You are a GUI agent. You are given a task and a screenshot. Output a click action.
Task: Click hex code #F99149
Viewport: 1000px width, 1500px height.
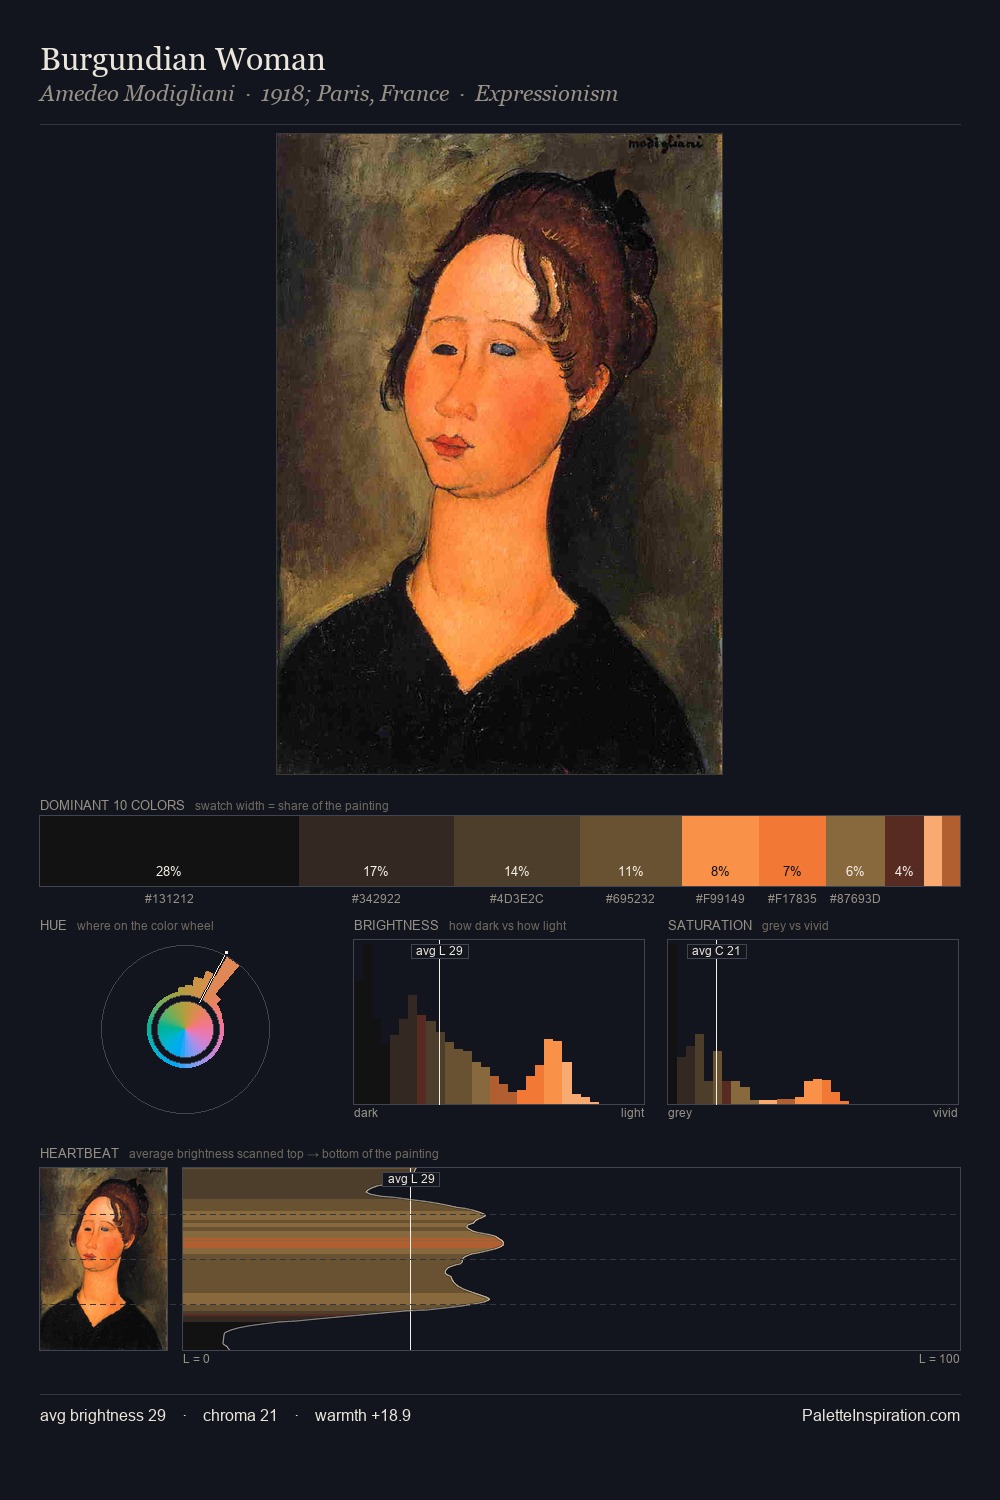point(720,899)
